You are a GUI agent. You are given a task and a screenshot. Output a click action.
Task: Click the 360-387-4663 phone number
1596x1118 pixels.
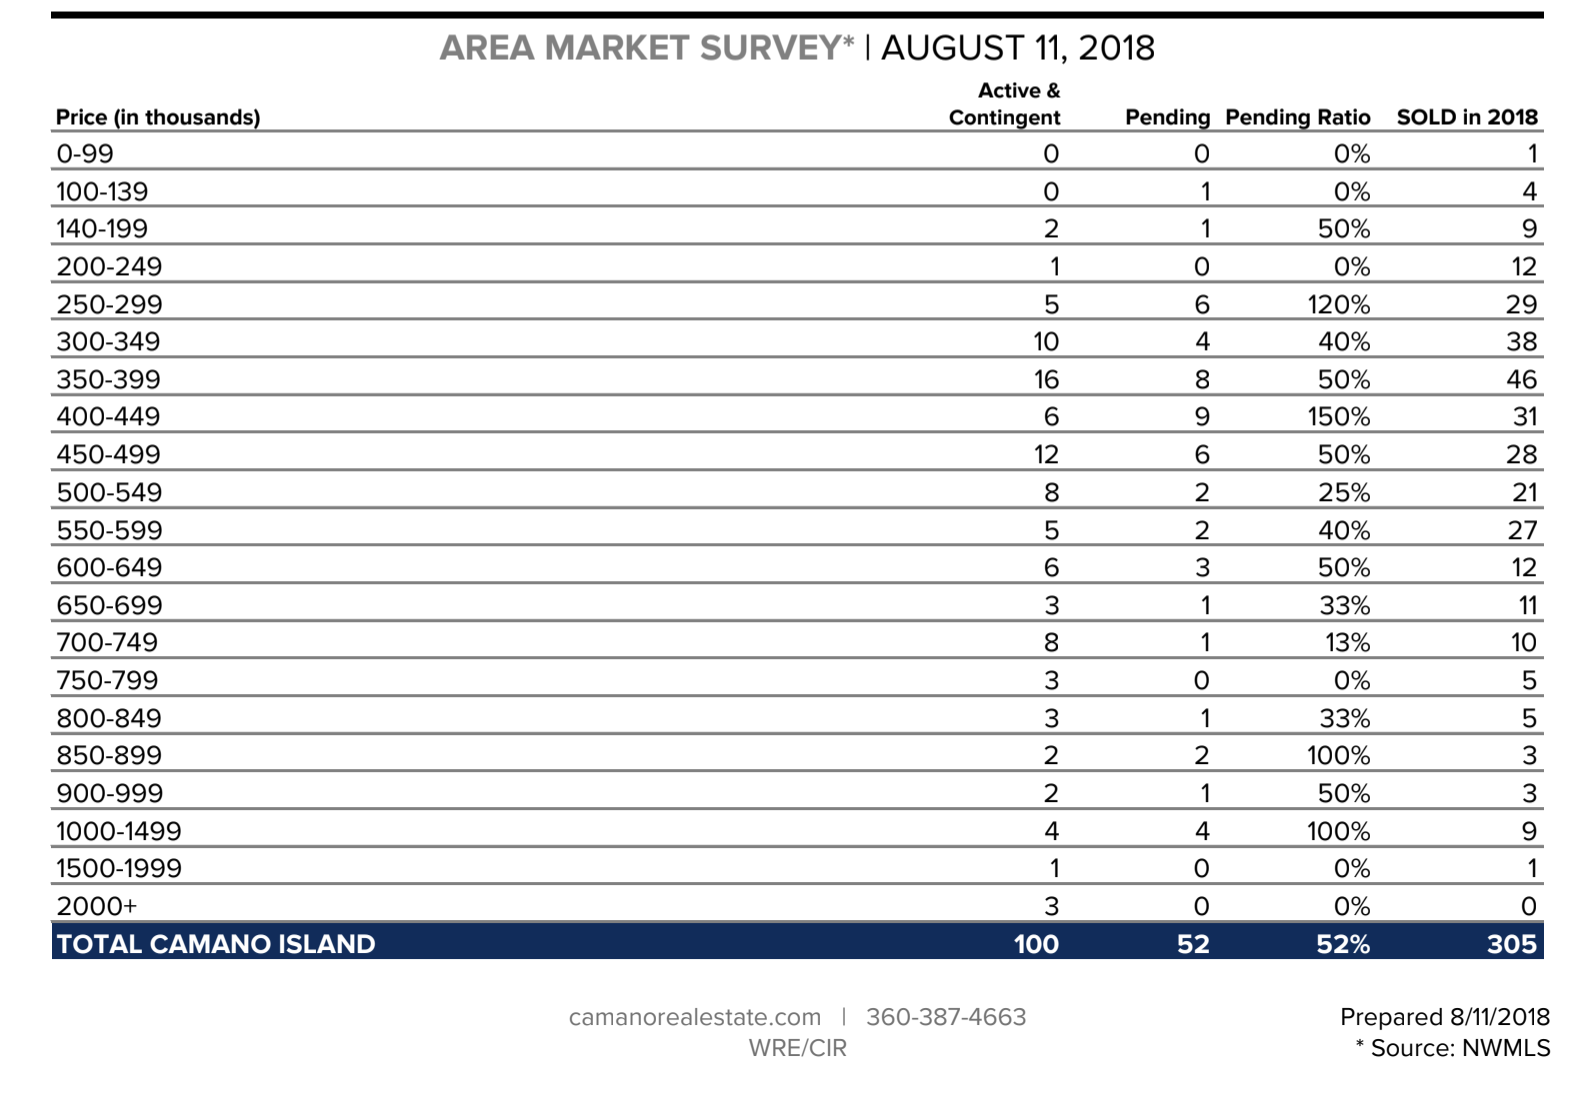click(946, 1017)
